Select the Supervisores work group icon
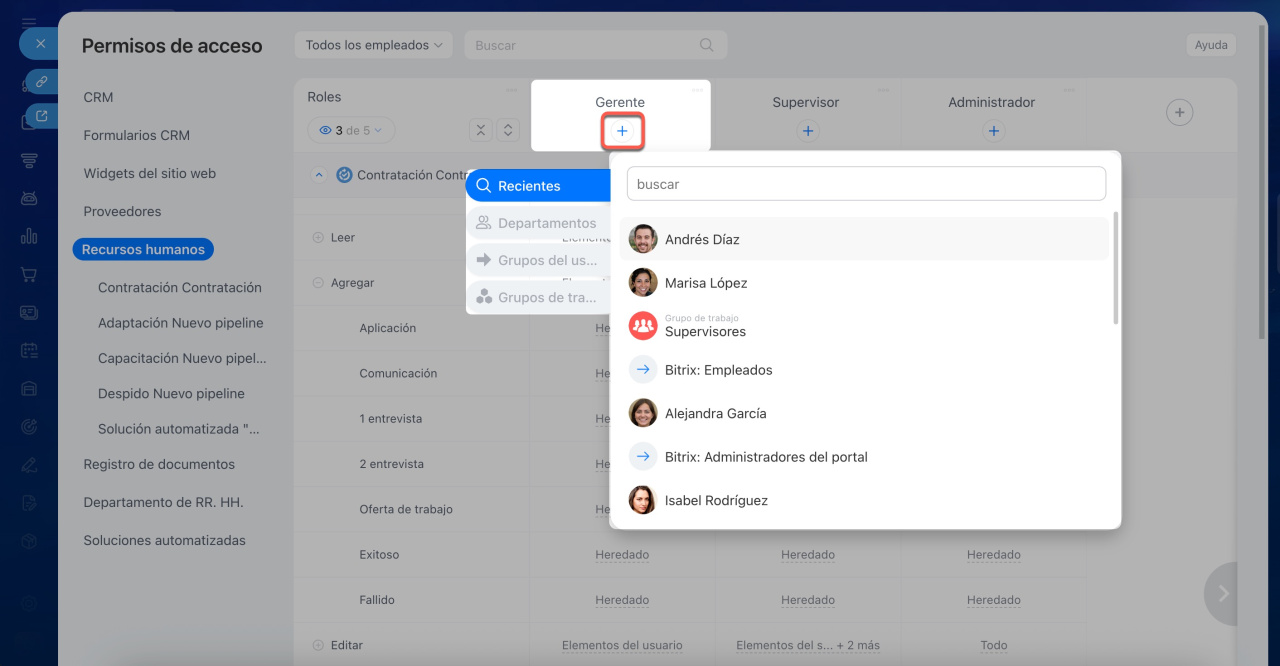 click(x=643, y=326)
